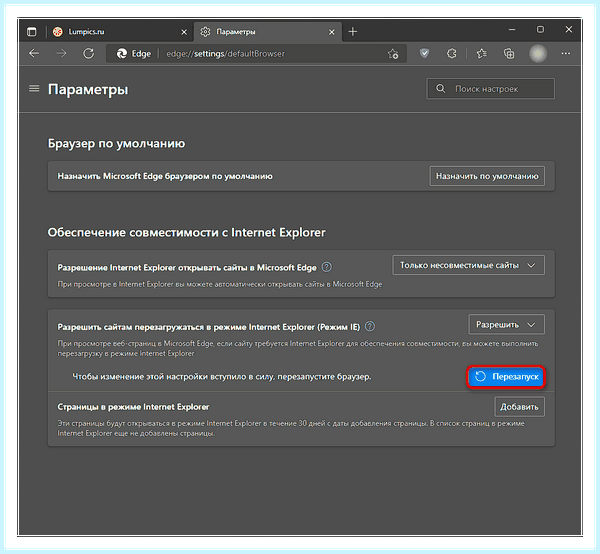This screenshot has width=600, height=554.
Task: Open the three-dot settings and more menu
Action: click(566, 54)
